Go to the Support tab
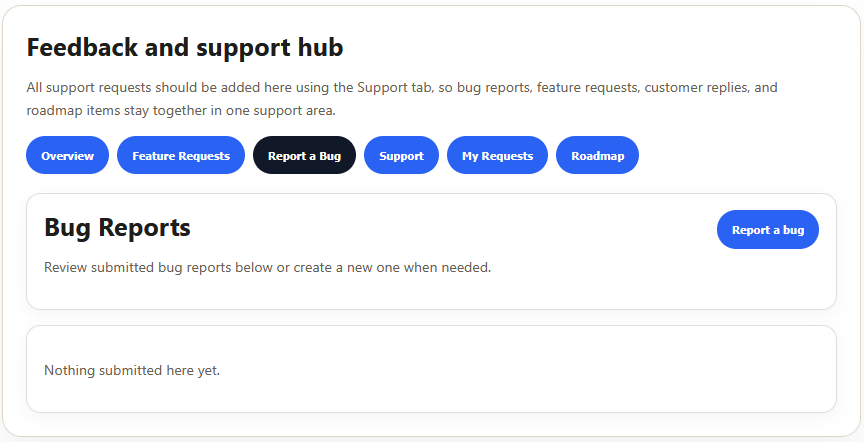Viewport: 864px width, 442px height. click(x=401, y=155)
